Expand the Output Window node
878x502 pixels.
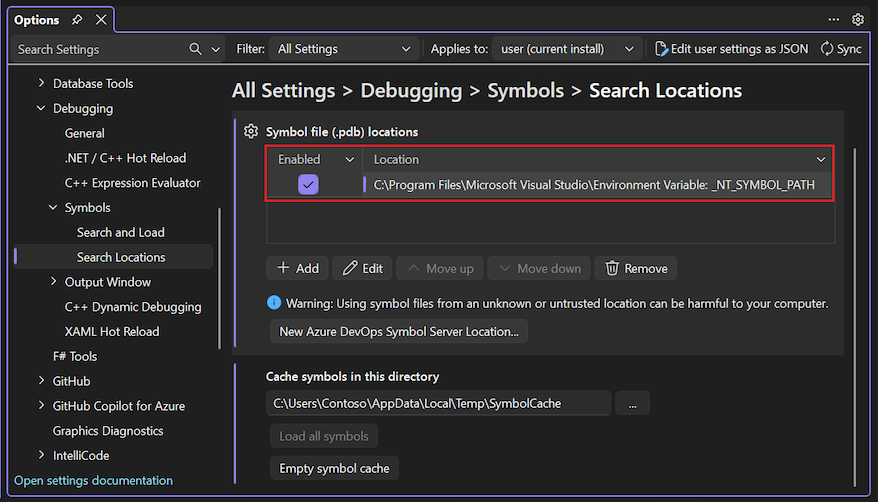point(54,282)
